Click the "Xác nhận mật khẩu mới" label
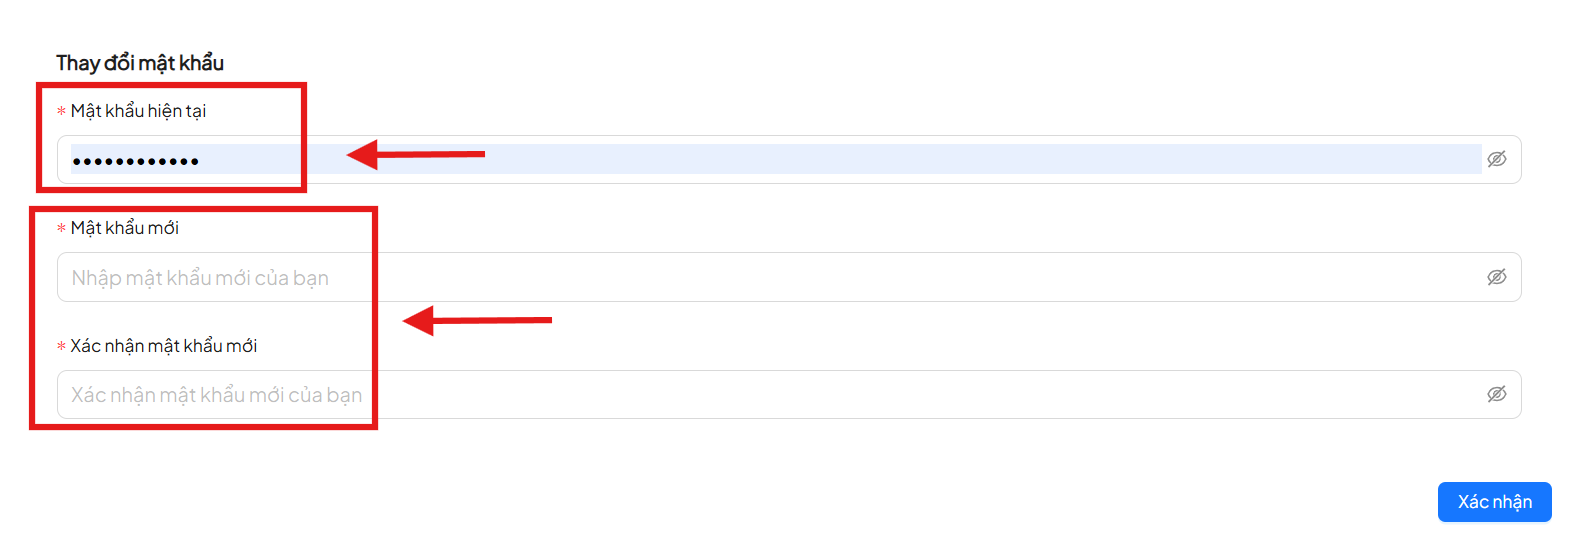This screenshot has width=1577, height=542. 164,346
